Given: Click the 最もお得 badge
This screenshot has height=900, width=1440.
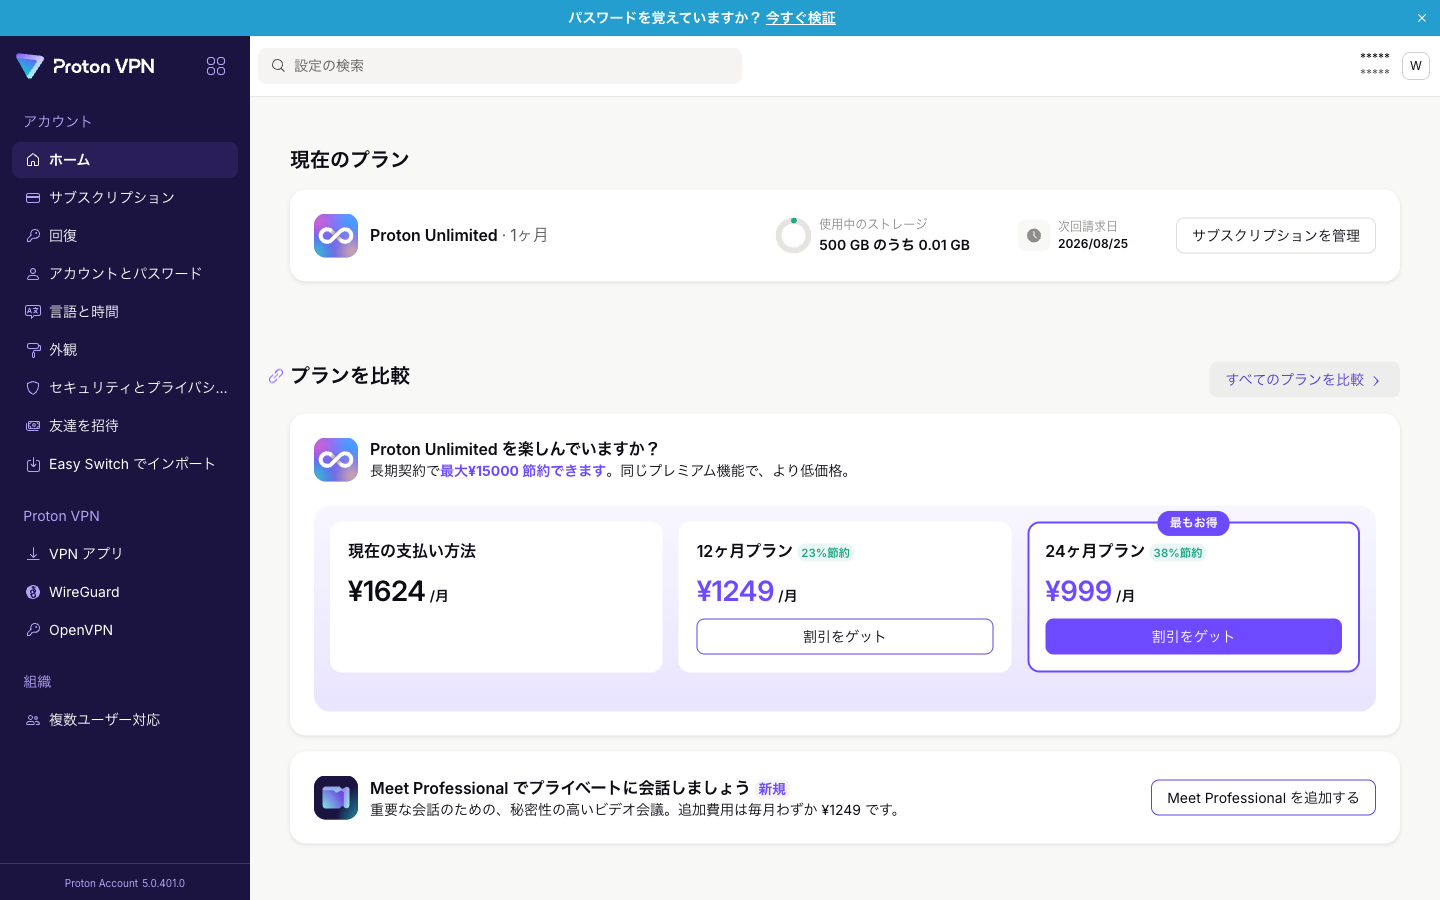Looking at the screenshot, I should click(x=1193, y=523).
